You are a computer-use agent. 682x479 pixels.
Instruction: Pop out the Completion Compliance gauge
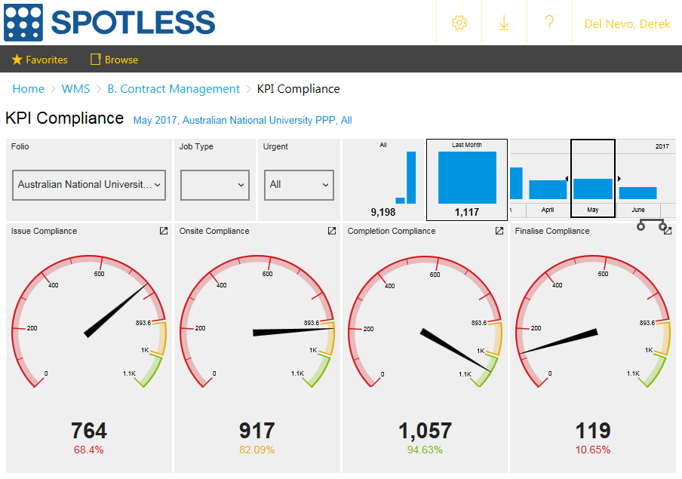499,231
